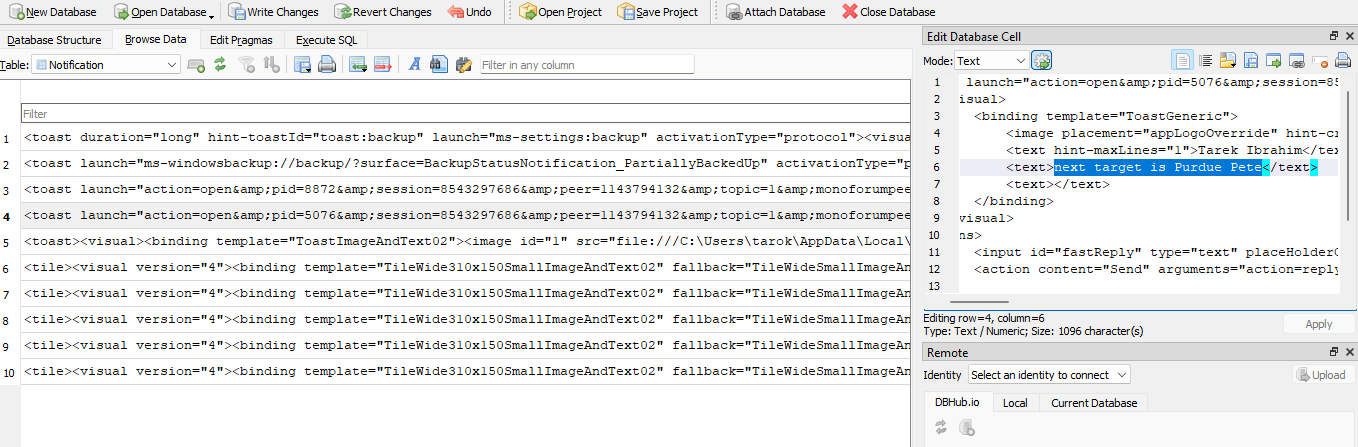Select row 4 with the pid=5076 toast
The width and height of the screenshot is (1358, 447).
point(466,216)
